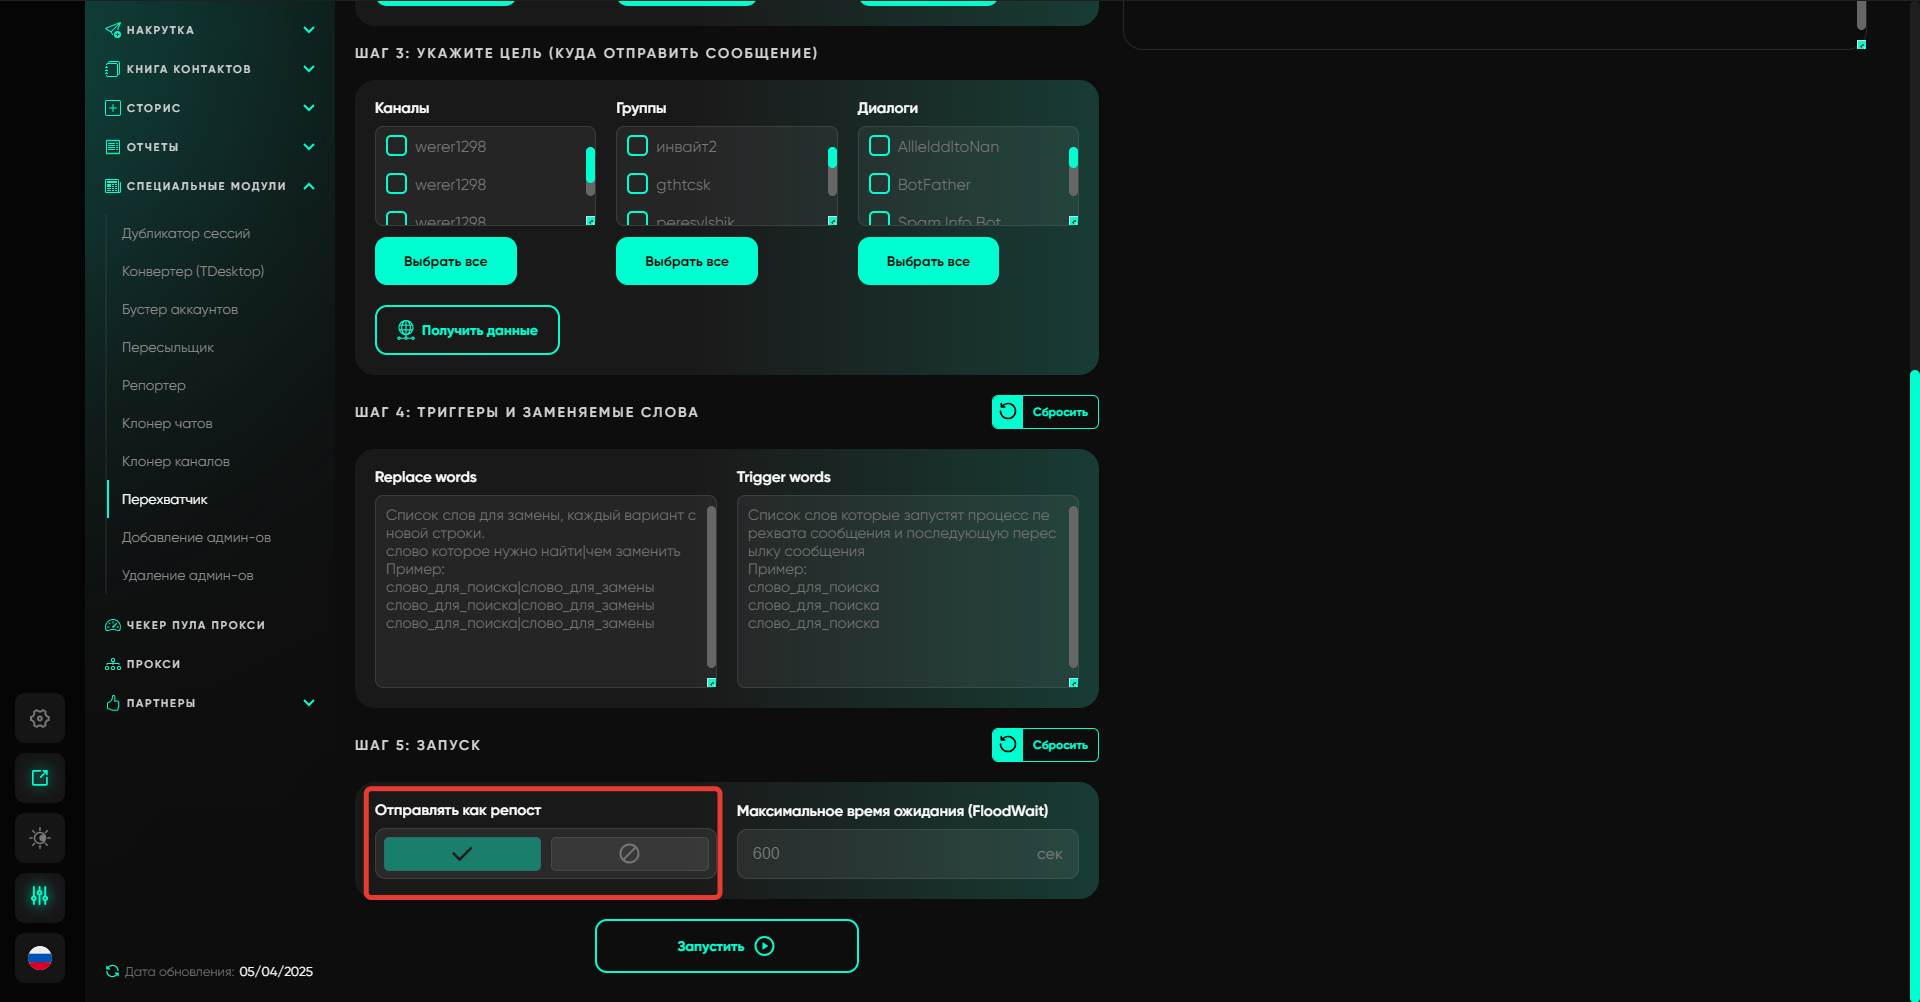The width and height of the screenshot is (1920, 1002).
Task: Tick the BotFather dialog checkbox
Action: click(x=880, y=184)
